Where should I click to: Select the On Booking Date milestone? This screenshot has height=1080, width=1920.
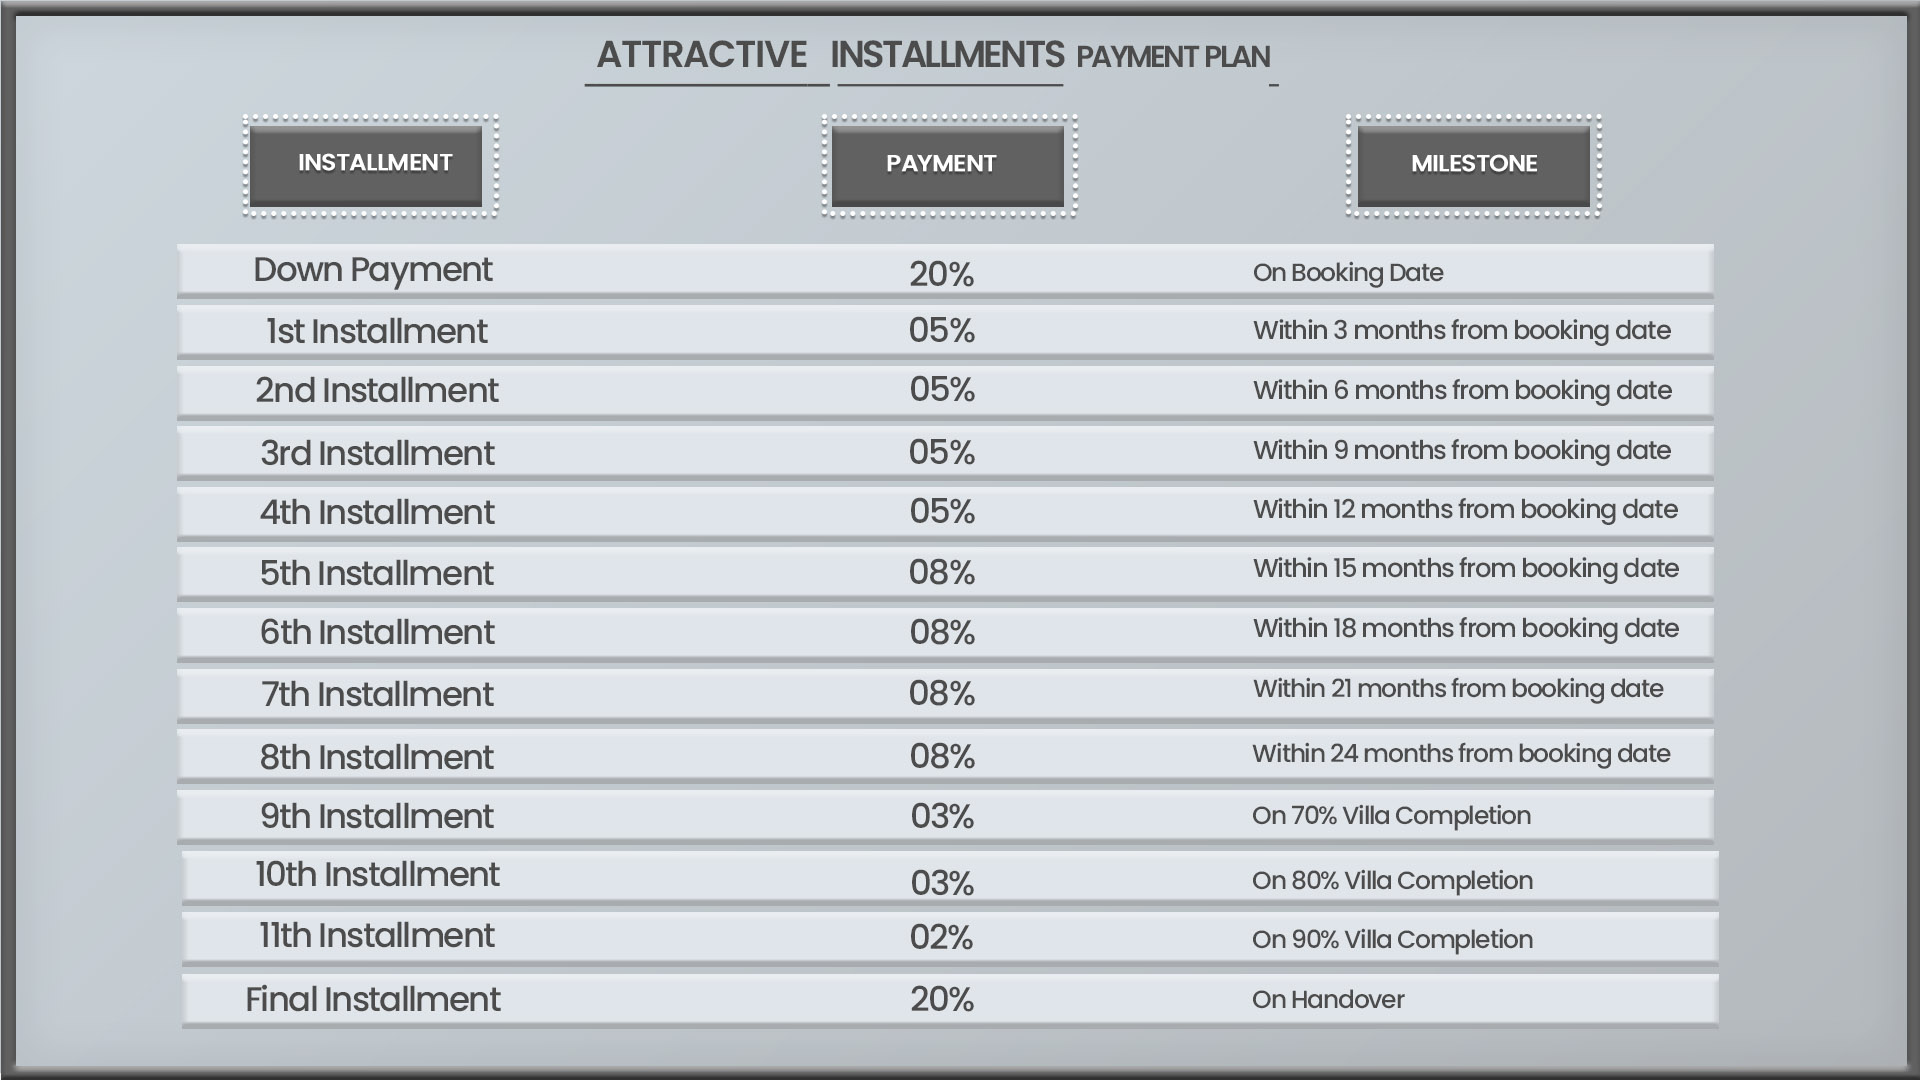pyautogui.click(x=1347, y=273)
